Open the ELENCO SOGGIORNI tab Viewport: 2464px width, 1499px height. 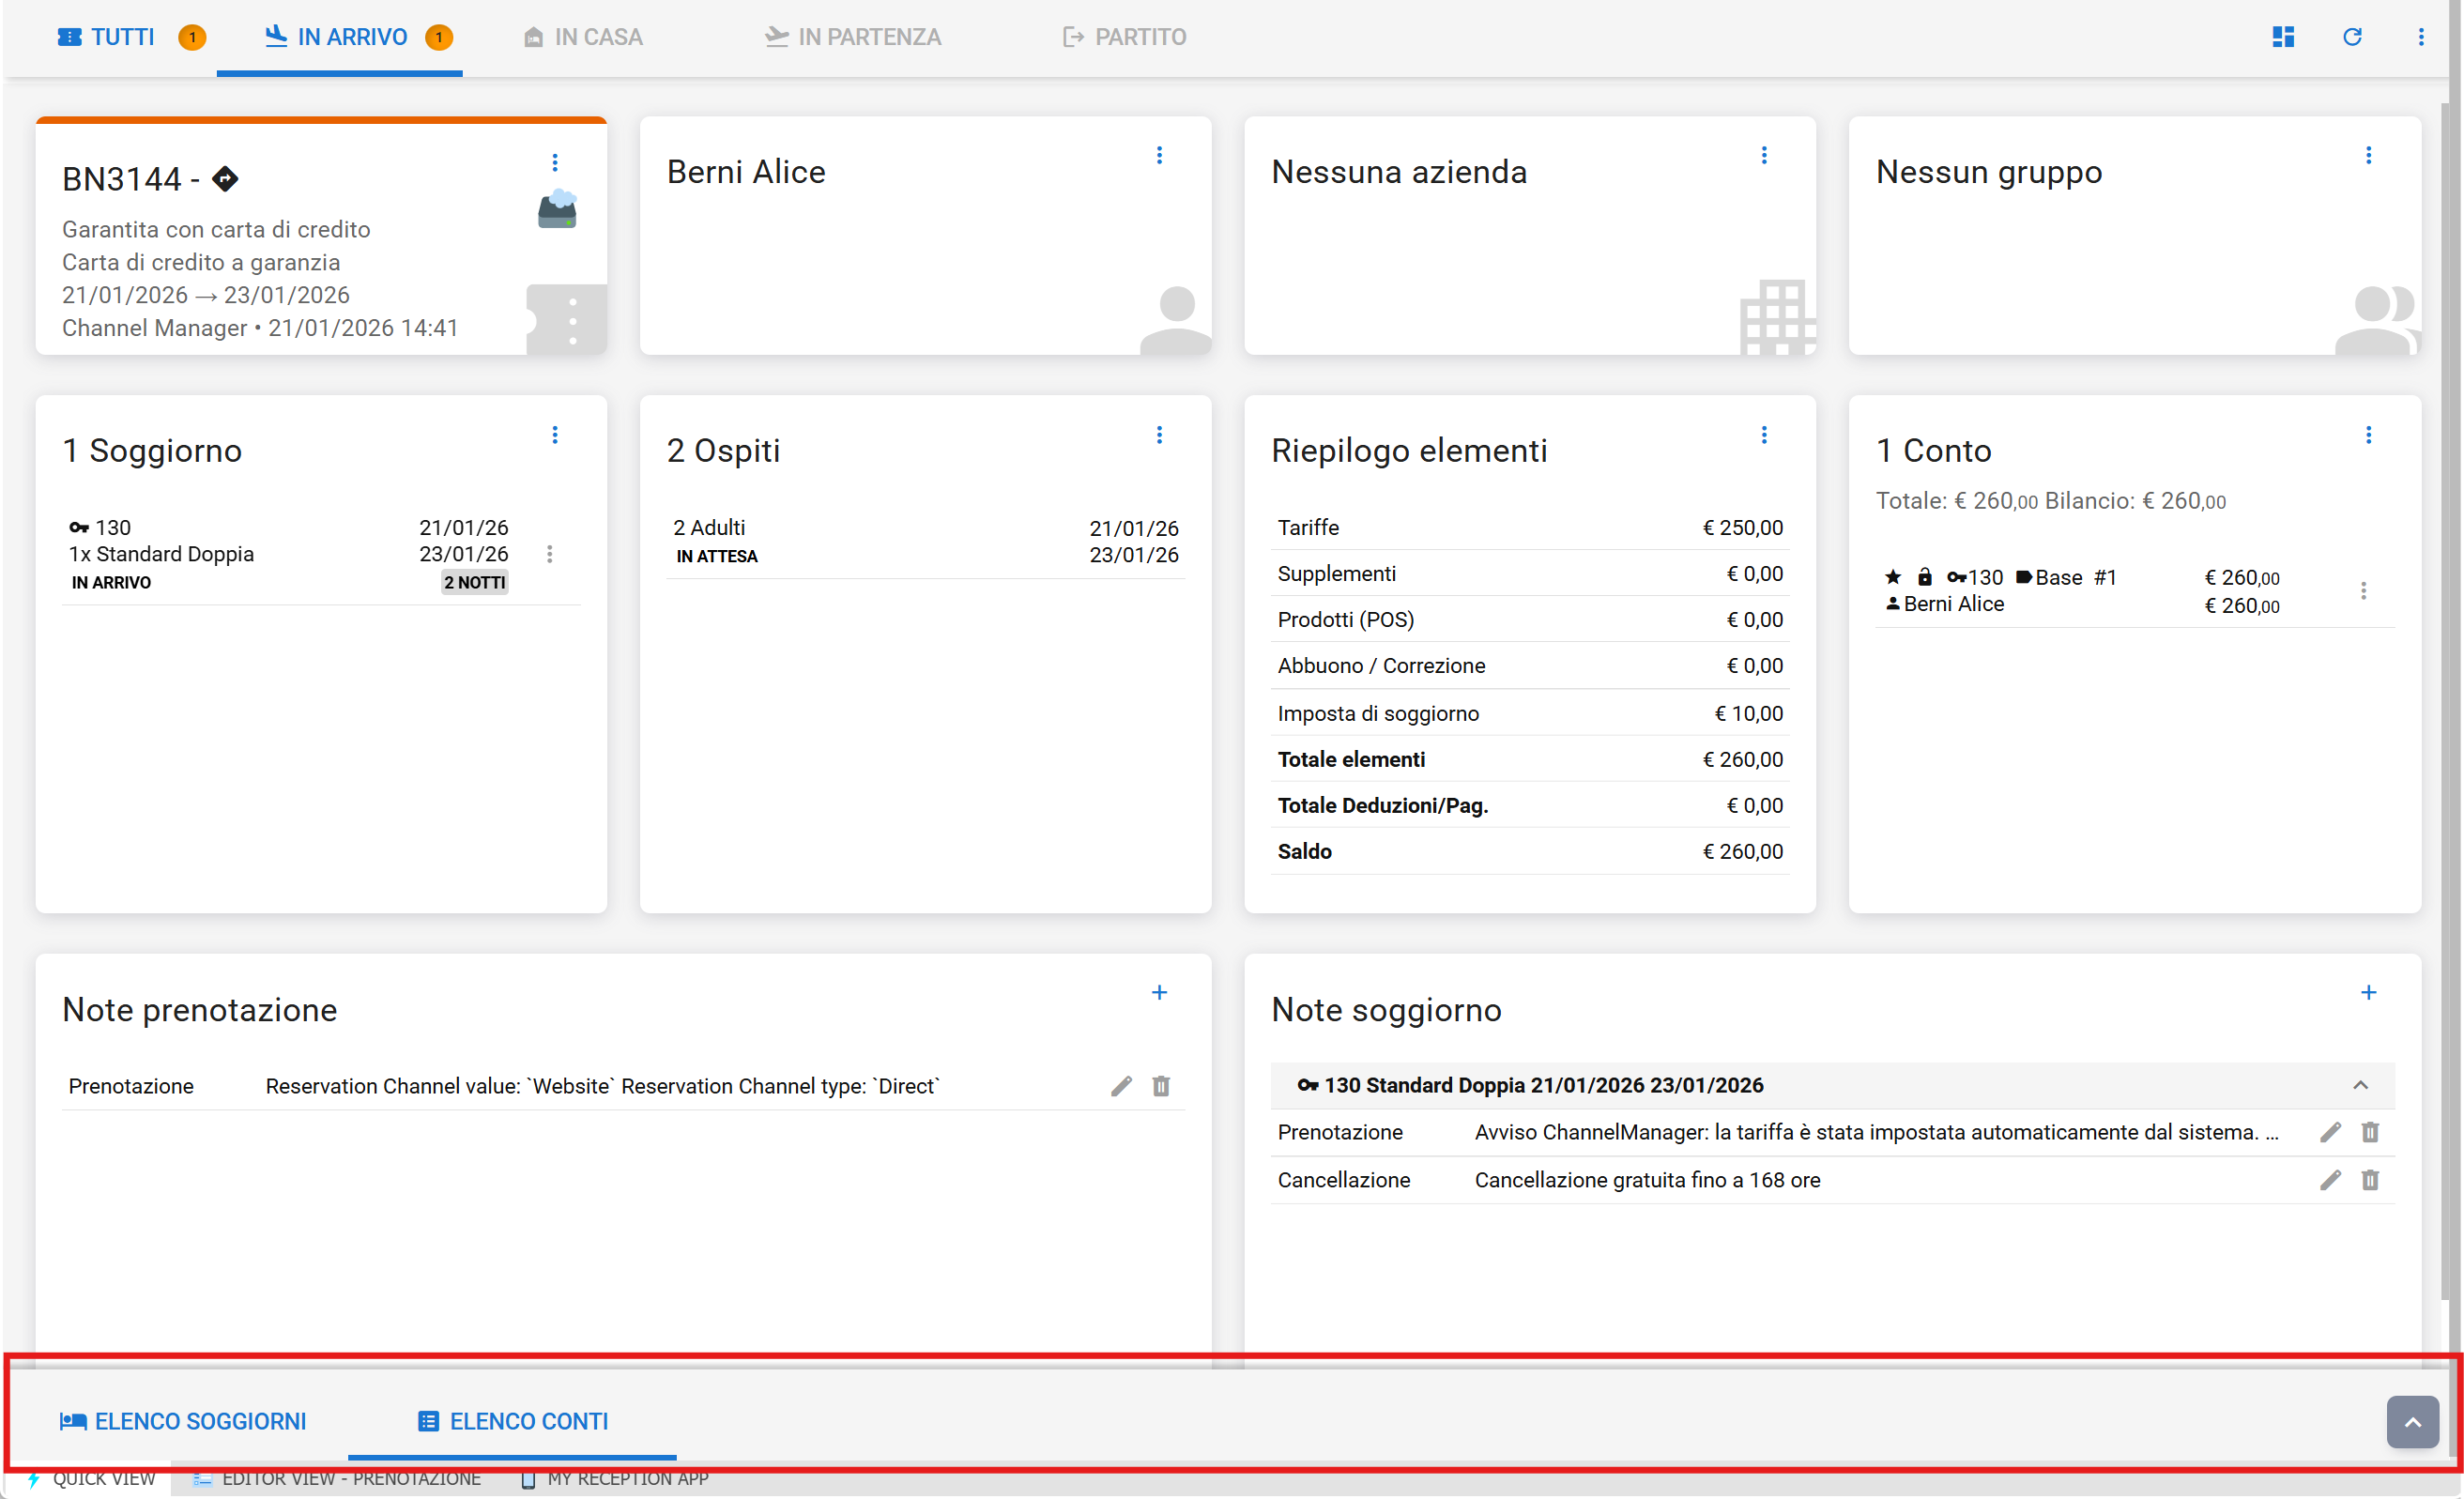coord(183,1421)
